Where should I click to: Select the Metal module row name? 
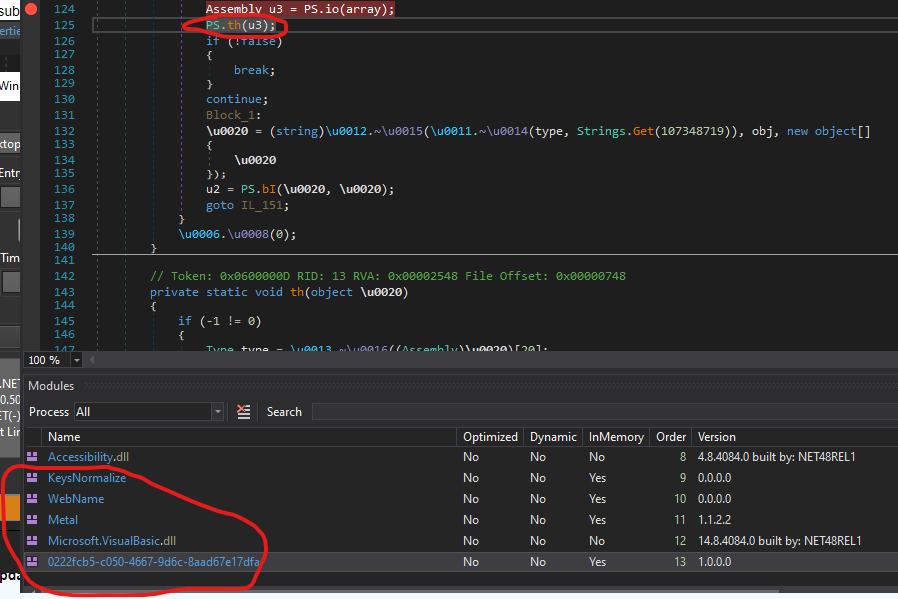[63, 520]
